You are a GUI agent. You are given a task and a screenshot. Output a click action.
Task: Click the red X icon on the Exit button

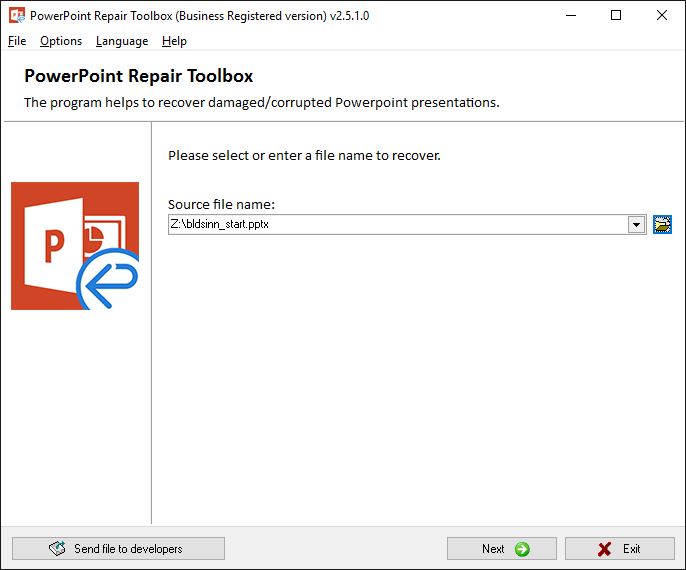[604, 549]
